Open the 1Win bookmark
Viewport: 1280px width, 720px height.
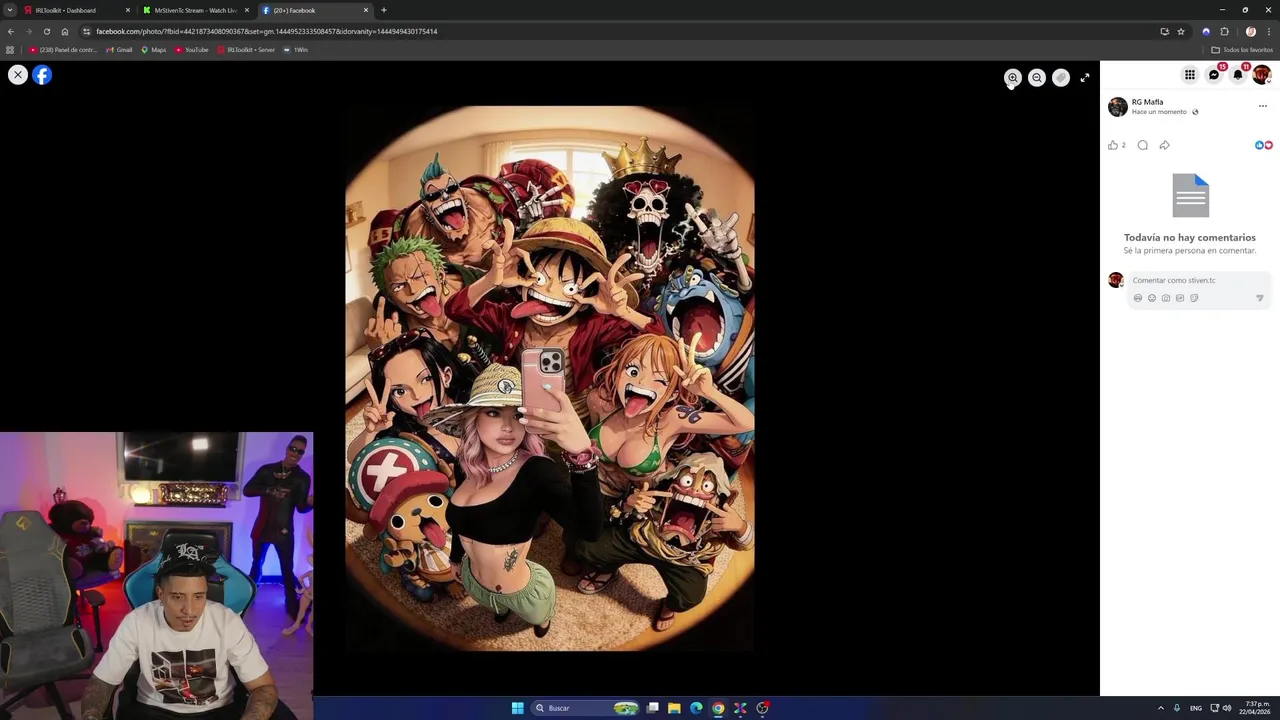tap(296, 49)
